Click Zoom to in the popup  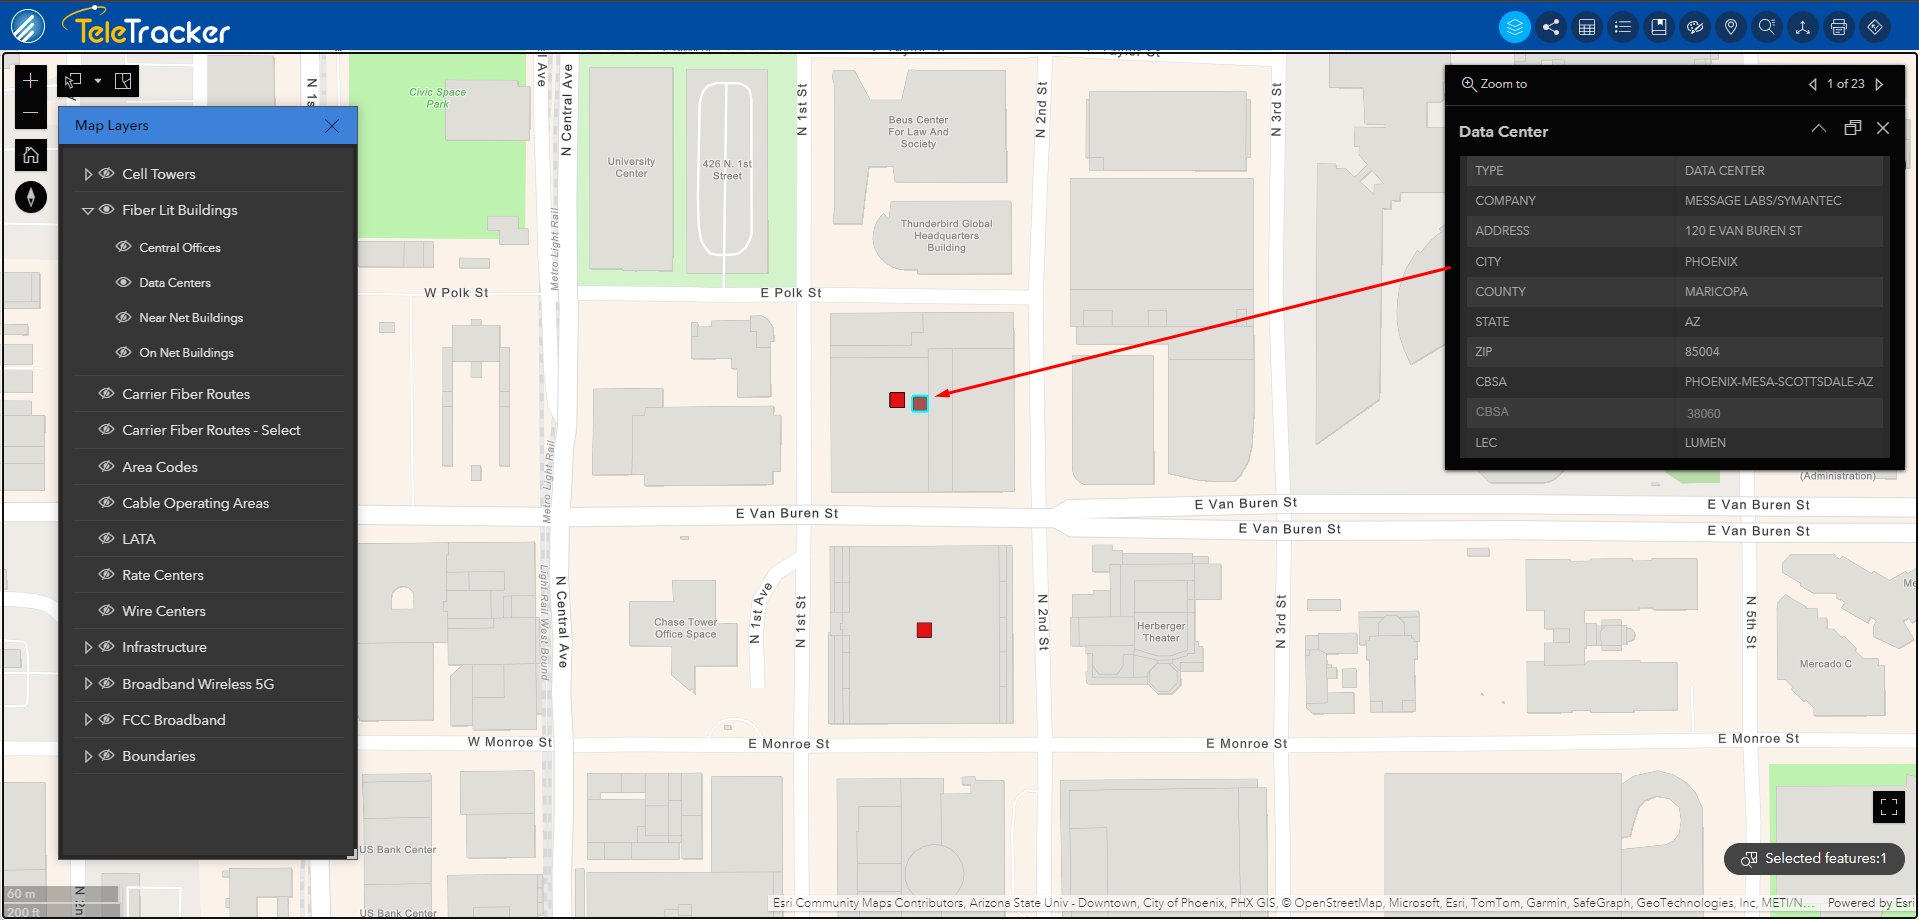click(1495, 84)
